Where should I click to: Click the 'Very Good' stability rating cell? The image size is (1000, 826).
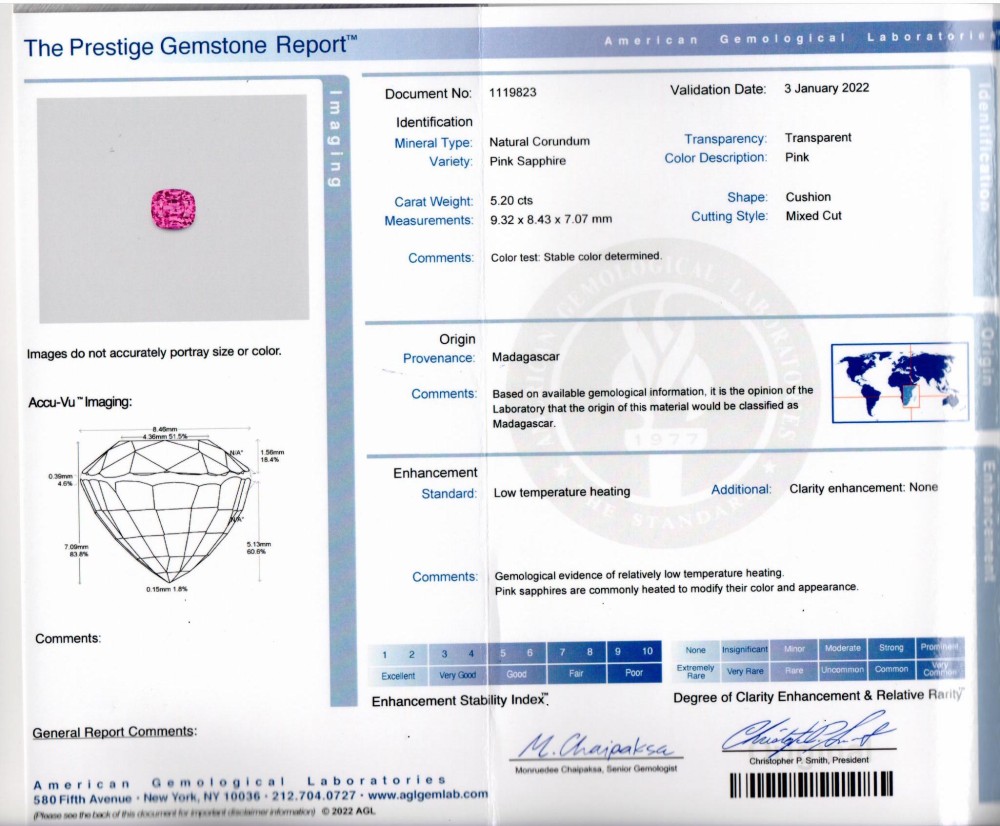pyautogui.click(x=457, y=674)
